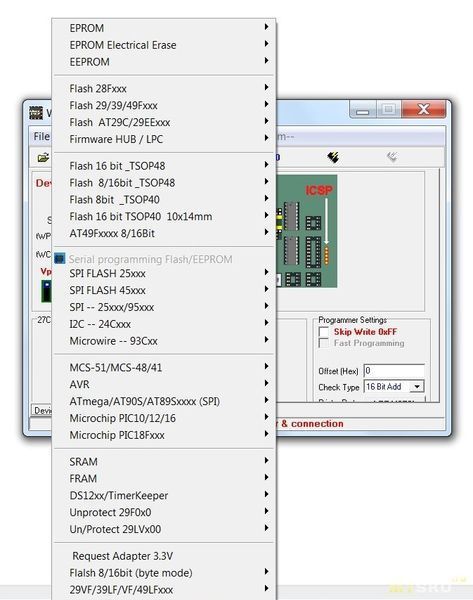Open Firmware HUB / LPC submenu
This screenshot has width=473, height=600.
coord(164,139)
